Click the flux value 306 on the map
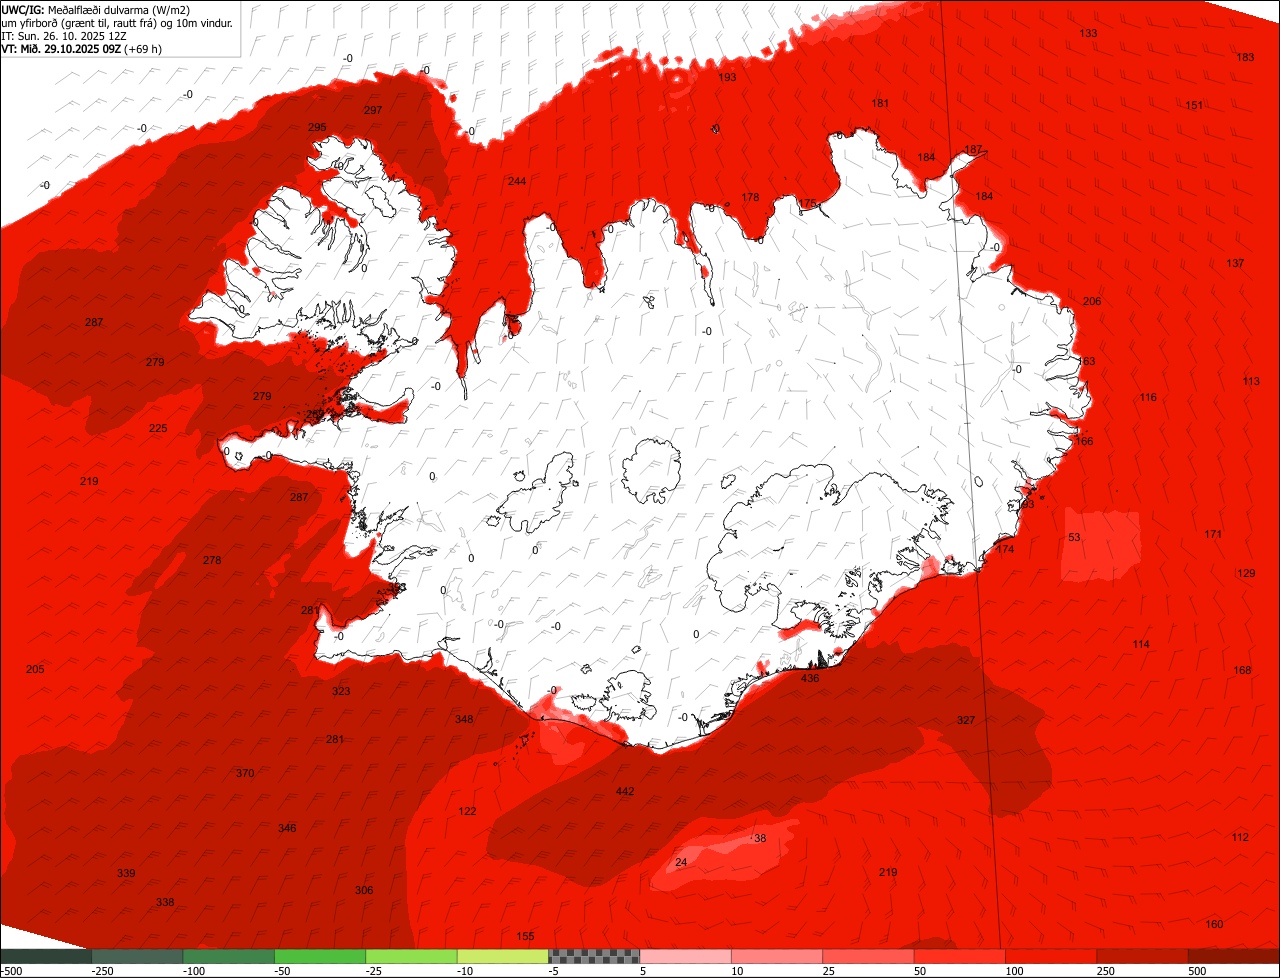The width and height of the screenshot is (1280, 978). [x=364, y=891]
